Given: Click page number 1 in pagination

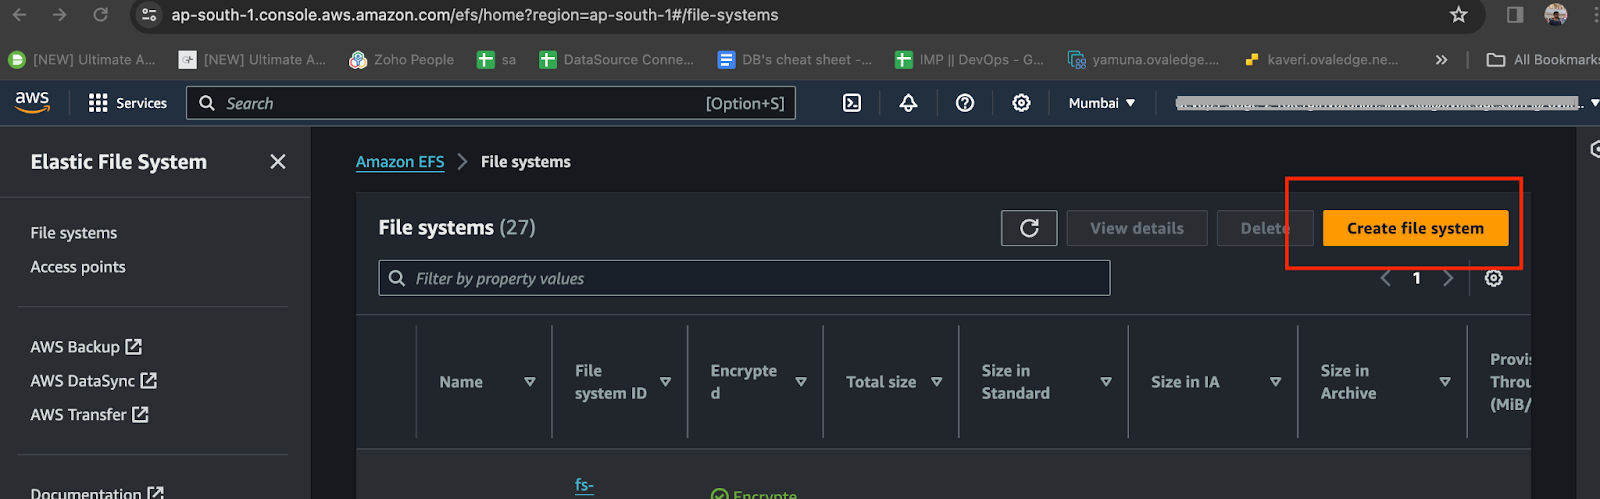Looking at the screenshot, I should pyautogui.click(x=1416, y=278).
